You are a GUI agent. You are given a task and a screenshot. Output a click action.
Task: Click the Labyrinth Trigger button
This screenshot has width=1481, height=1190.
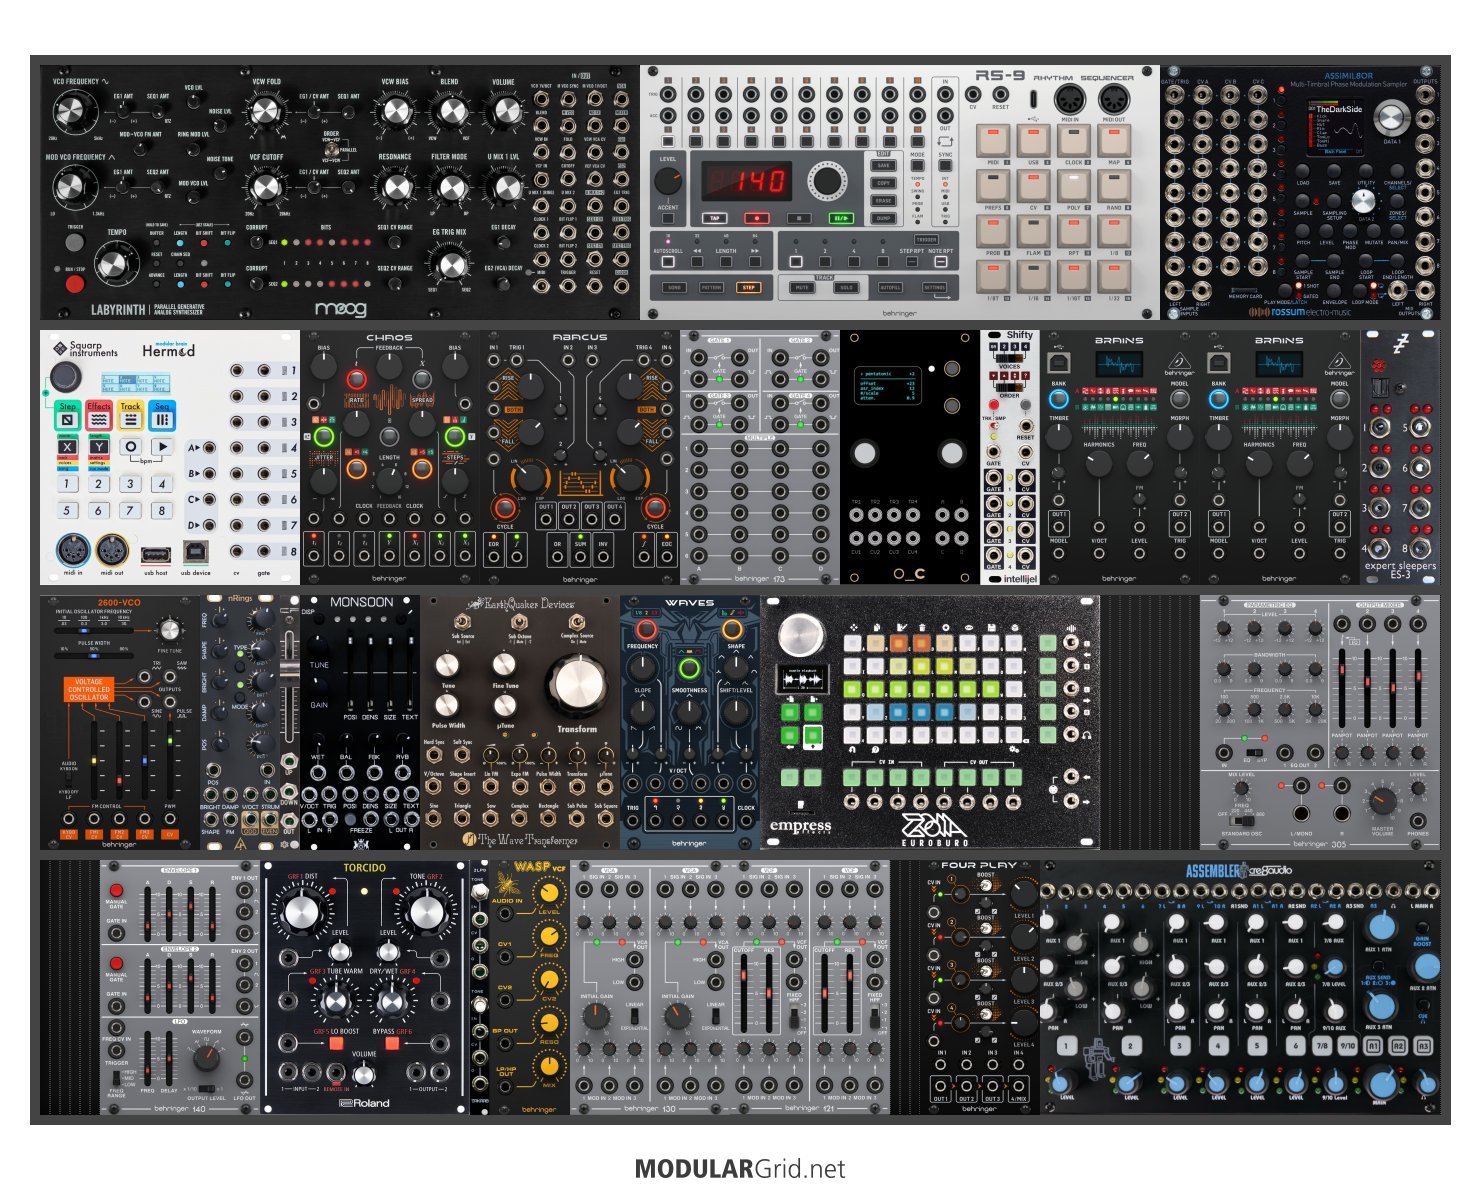click(75, 241)
